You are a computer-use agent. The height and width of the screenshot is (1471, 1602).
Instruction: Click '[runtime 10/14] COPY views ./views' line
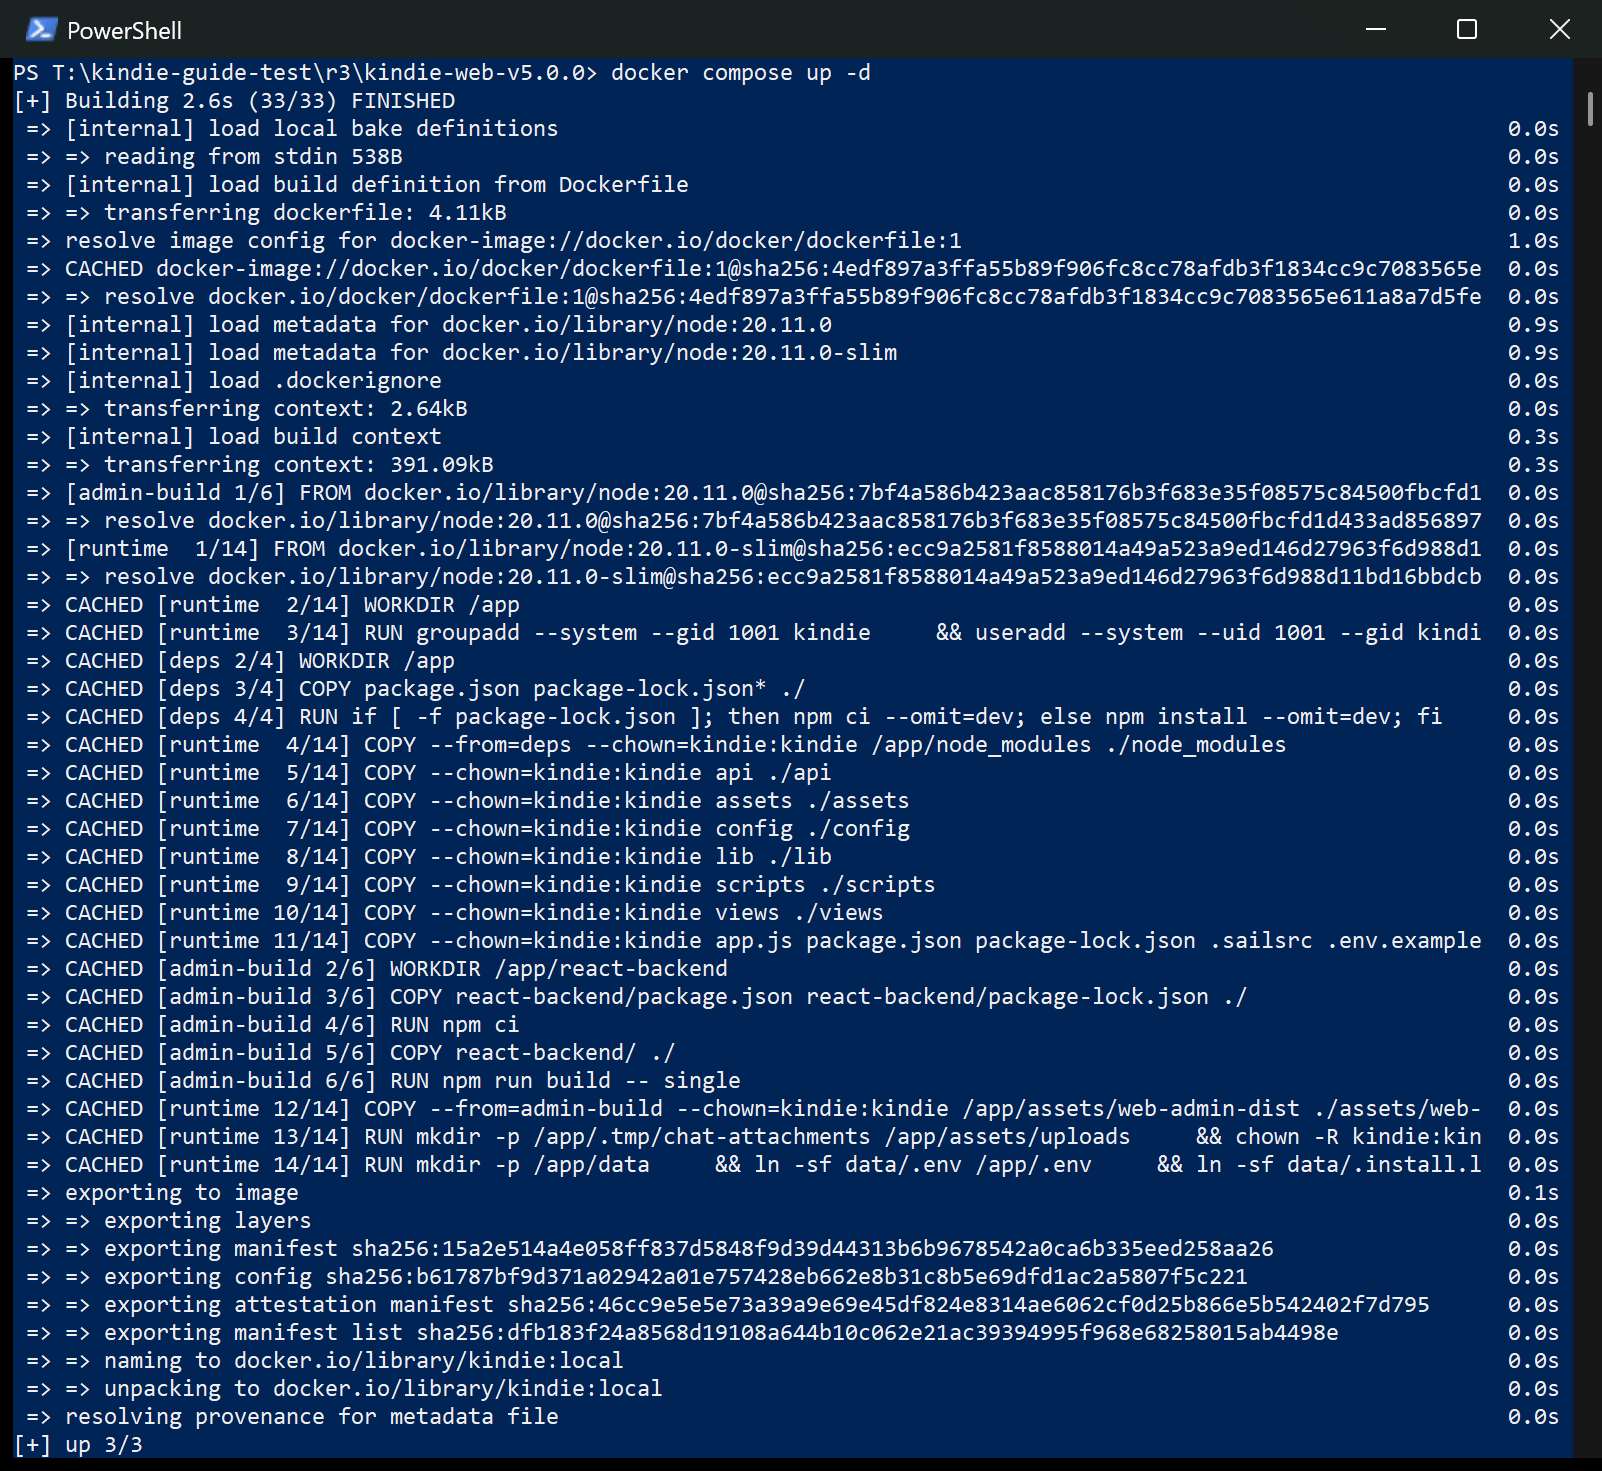[520, 912]
